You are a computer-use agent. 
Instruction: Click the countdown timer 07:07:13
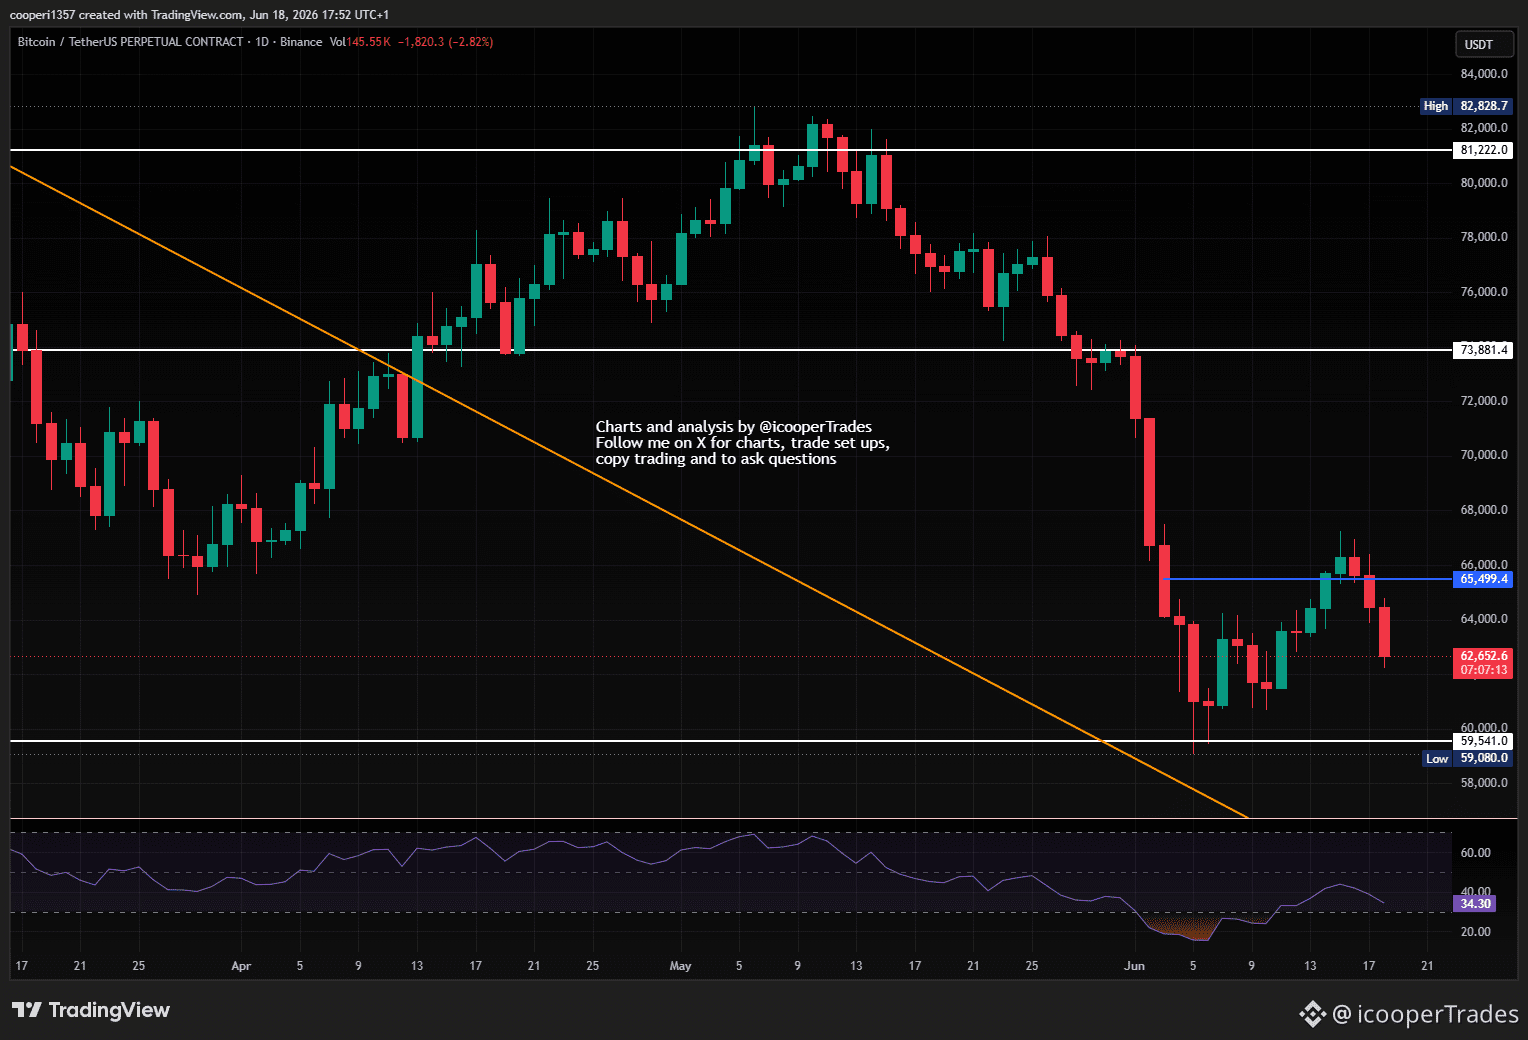[1483, 670]
